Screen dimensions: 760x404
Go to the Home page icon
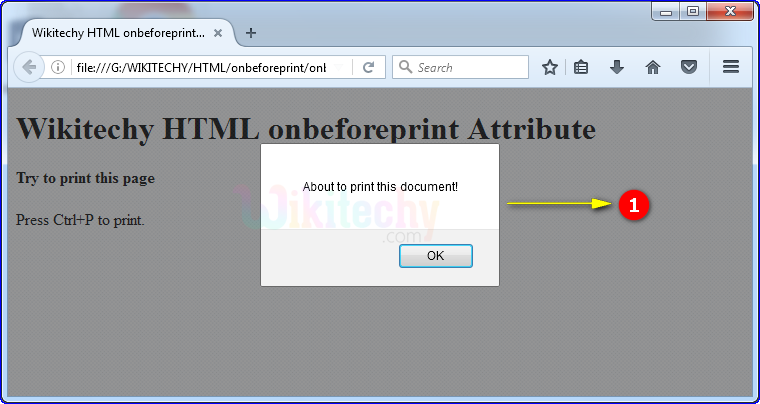[653, 67]
